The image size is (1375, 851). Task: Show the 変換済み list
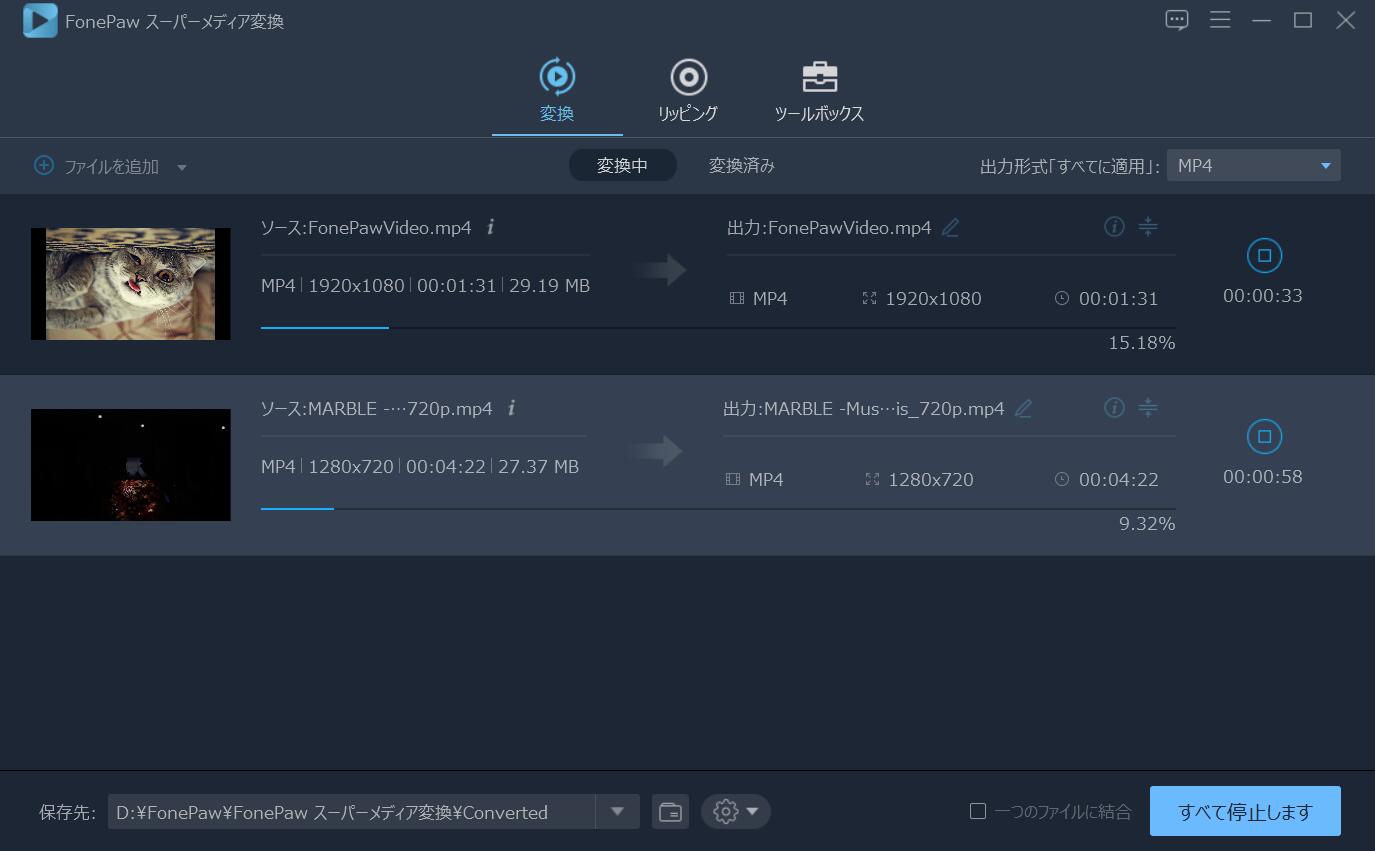click(x=741, y=166)
